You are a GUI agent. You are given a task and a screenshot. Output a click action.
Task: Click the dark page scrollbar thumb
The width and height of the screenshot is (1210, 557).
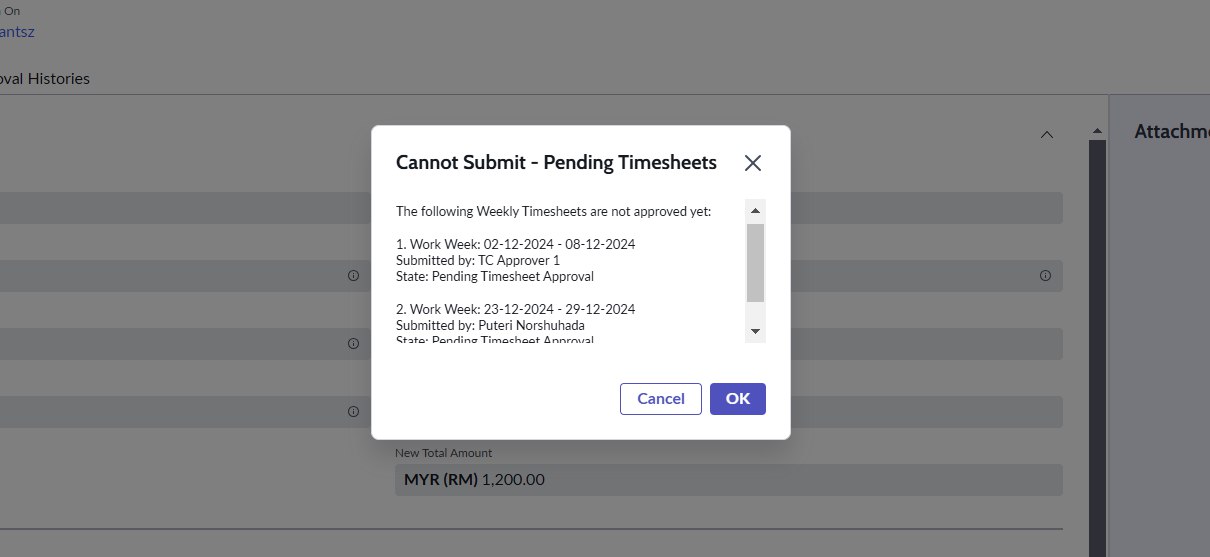pyautogui.click(x=1097, y=350)
